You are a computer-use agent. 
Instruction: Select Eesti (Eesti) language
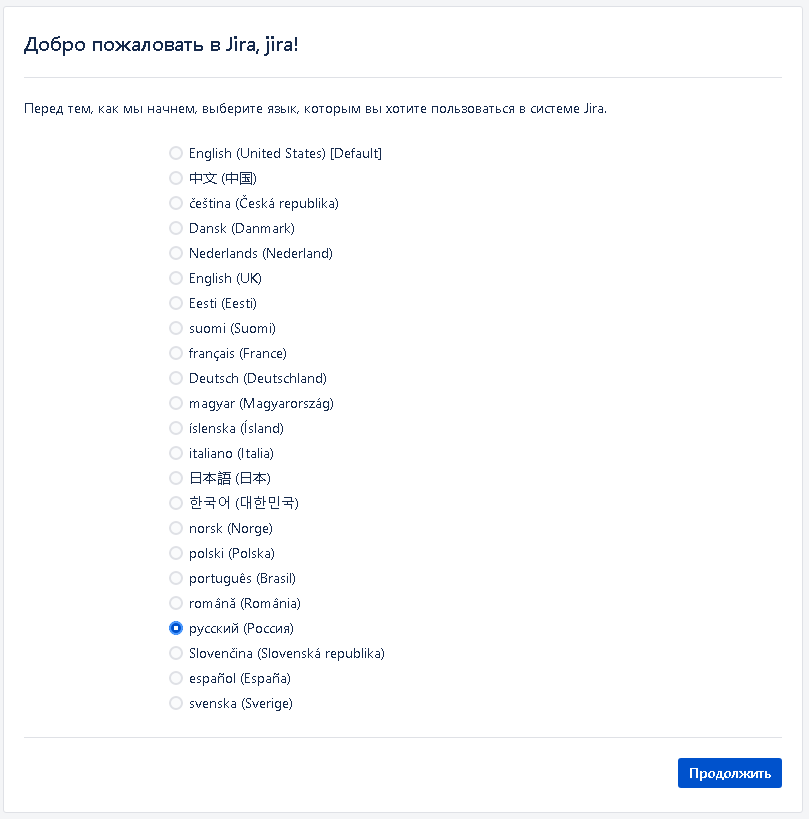[x=176, y=303]
